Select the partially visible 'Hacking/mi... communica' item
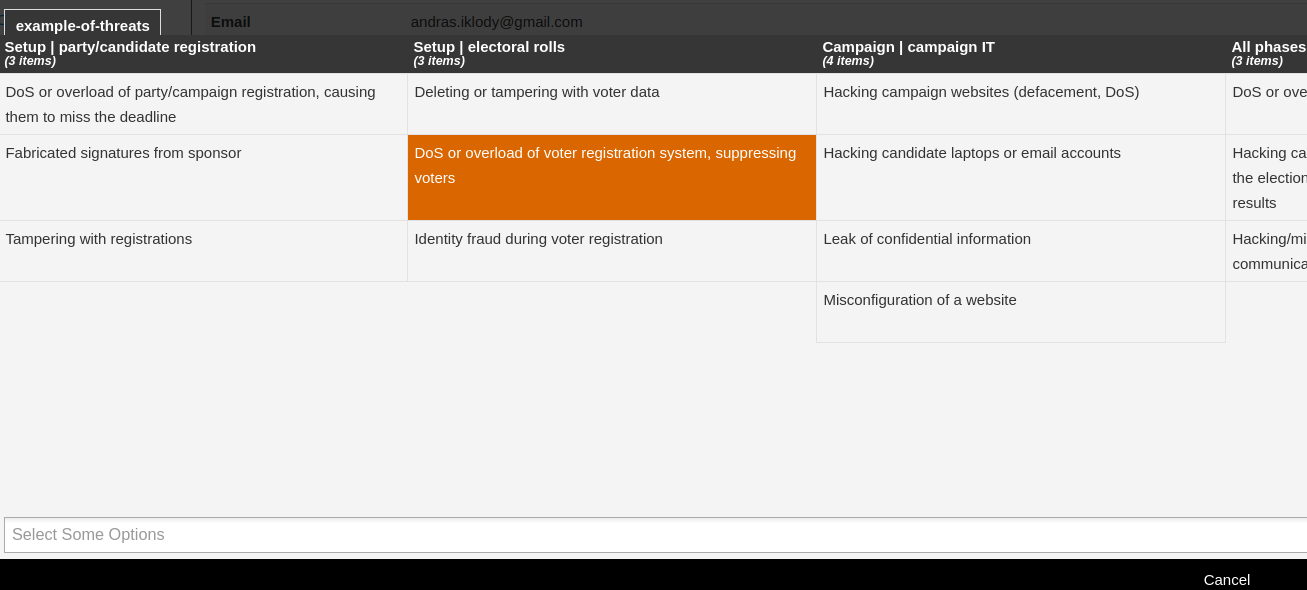The image size is (1307, 590). pos(1268,251)
